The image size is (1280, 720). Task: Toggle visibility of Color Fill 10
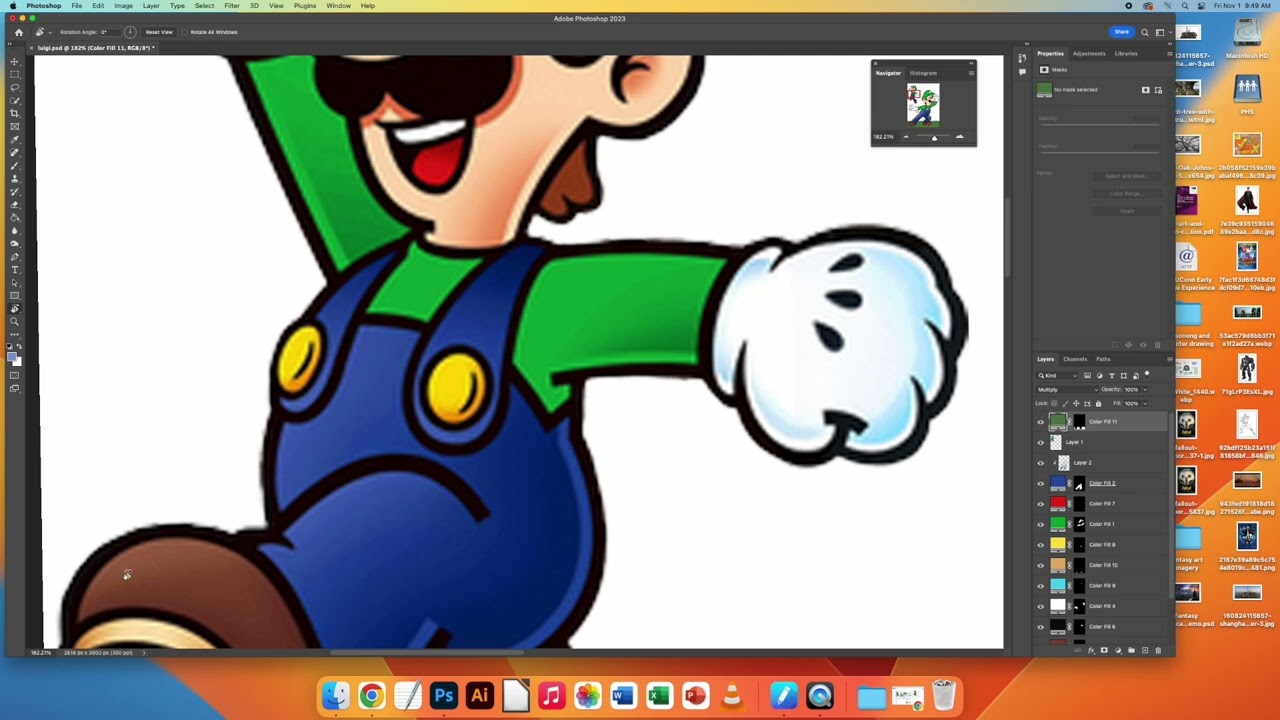(x=1040, y=565)
